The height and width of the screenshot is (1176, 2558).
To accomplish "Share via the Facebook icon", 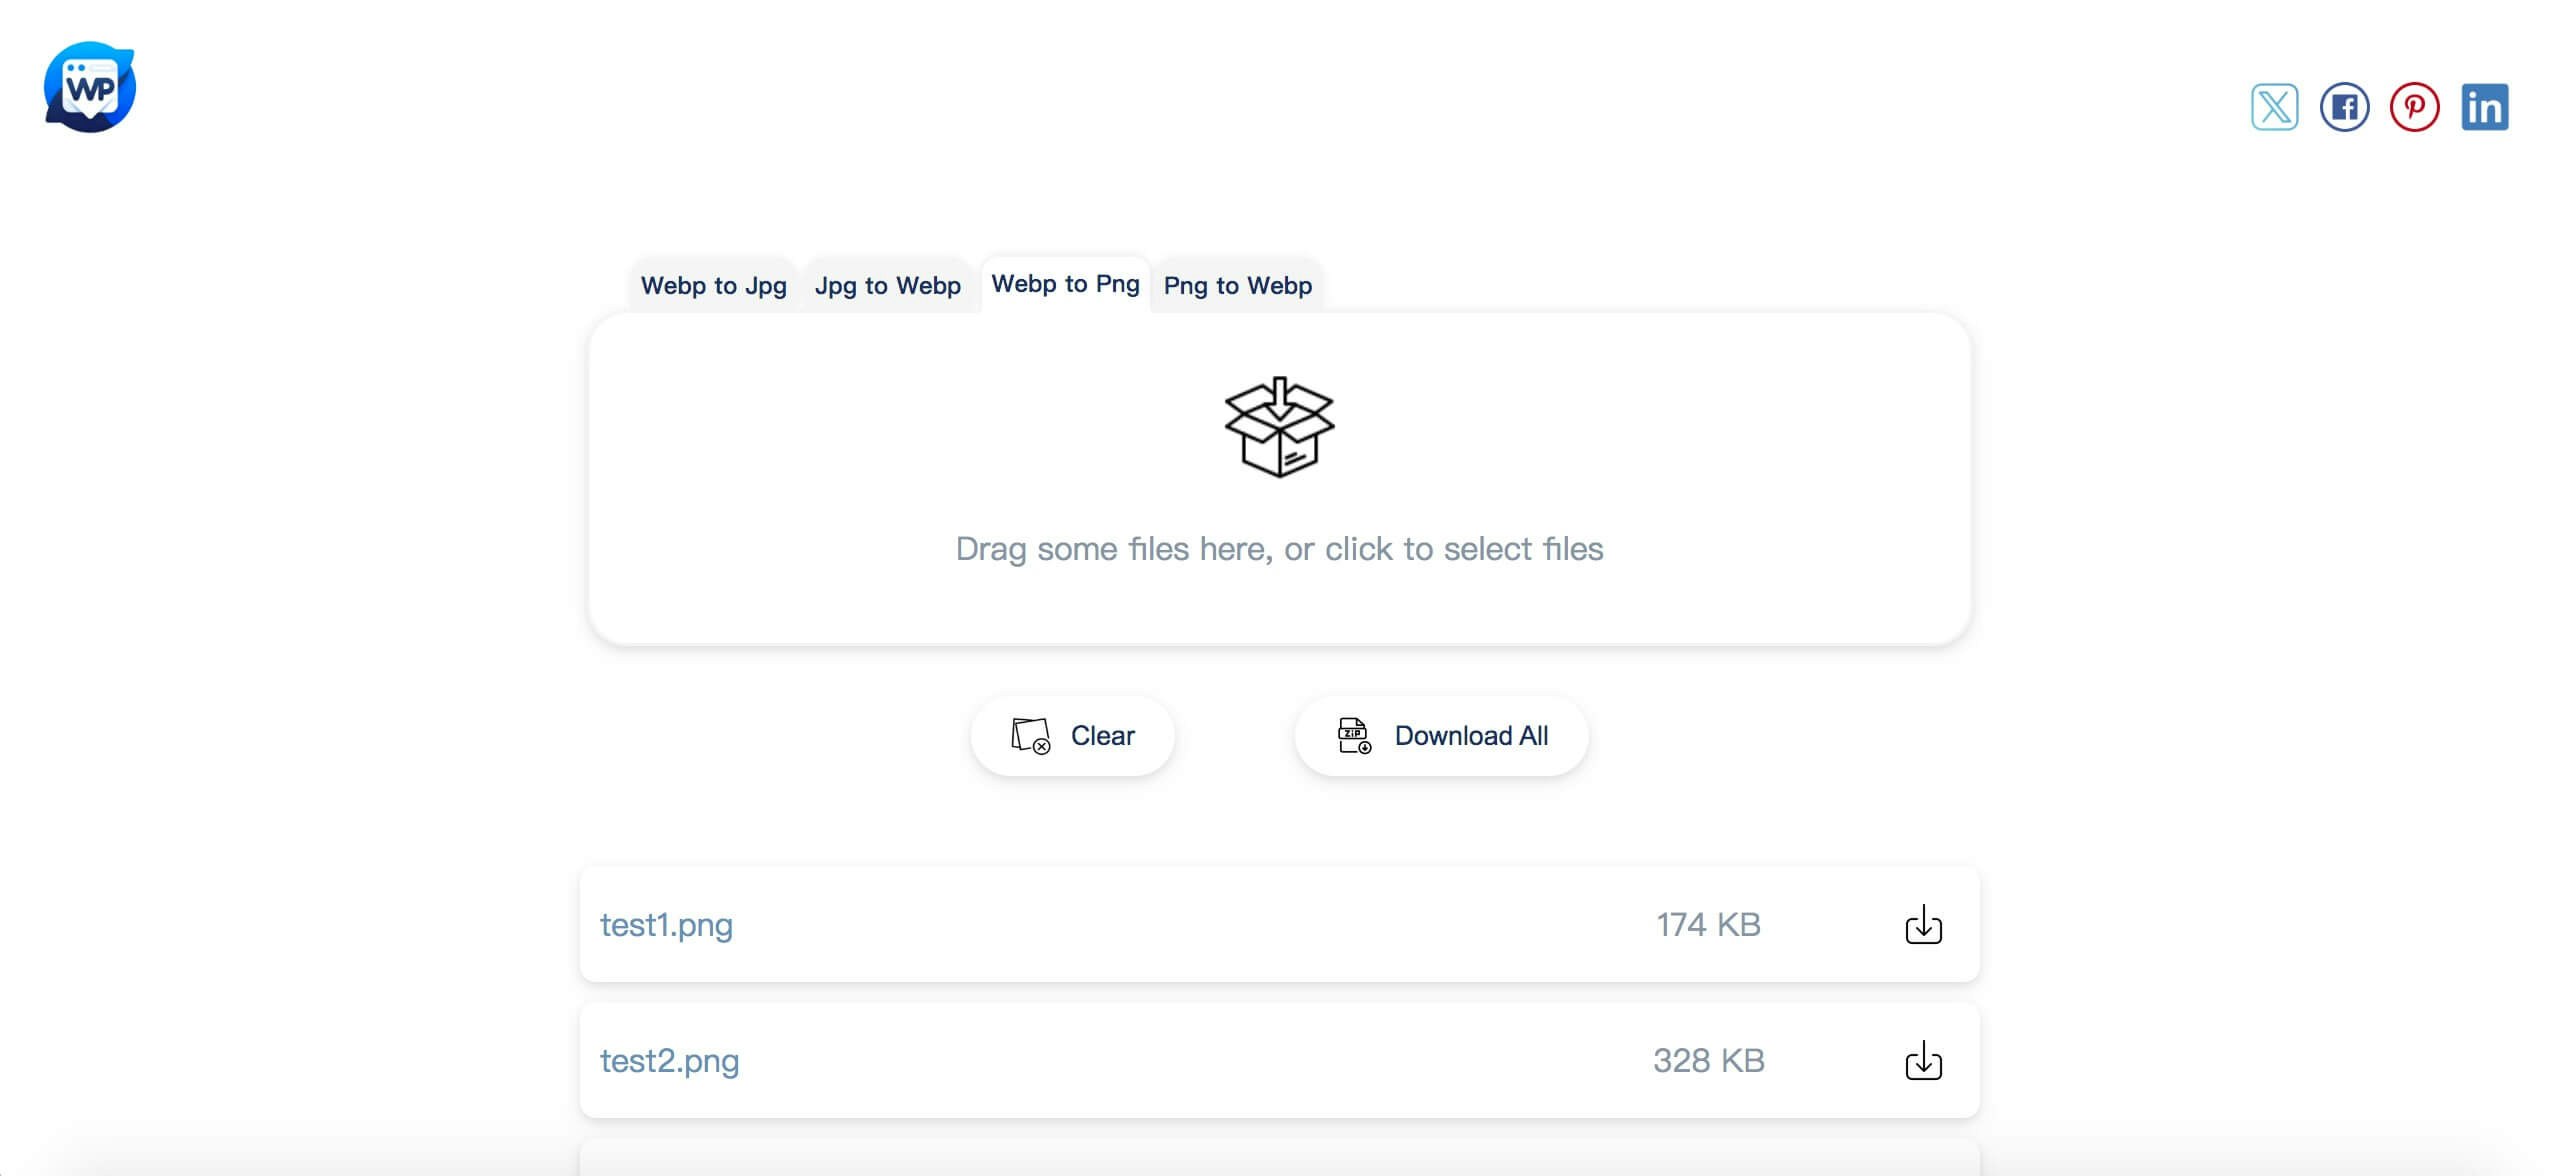I will 2344,107.
